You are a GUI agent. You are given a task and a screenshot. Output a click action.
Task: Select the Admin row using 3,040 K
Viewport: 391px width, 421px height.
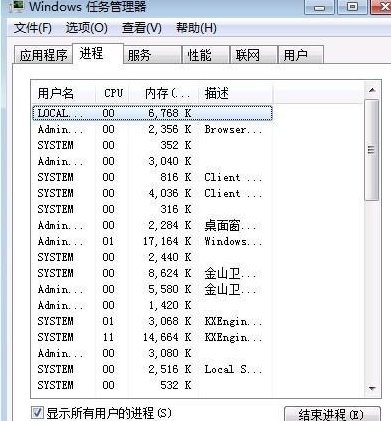click(x=153, y=161)
